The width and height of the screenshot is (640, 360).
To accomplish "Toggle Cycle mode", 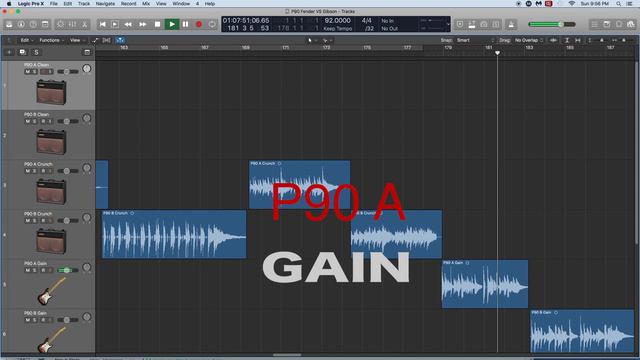I will (x=212, y=24).
